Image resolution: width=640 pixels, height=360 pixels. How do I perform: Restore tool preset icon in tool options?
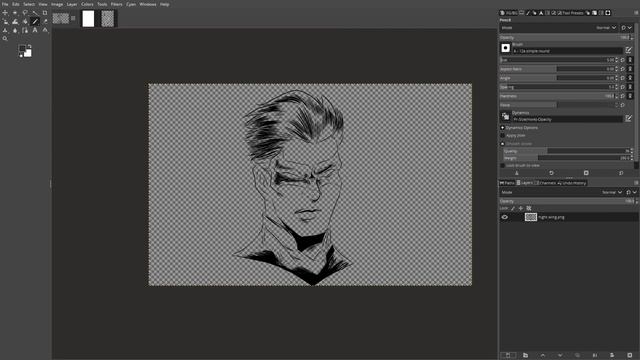point(551,173)
